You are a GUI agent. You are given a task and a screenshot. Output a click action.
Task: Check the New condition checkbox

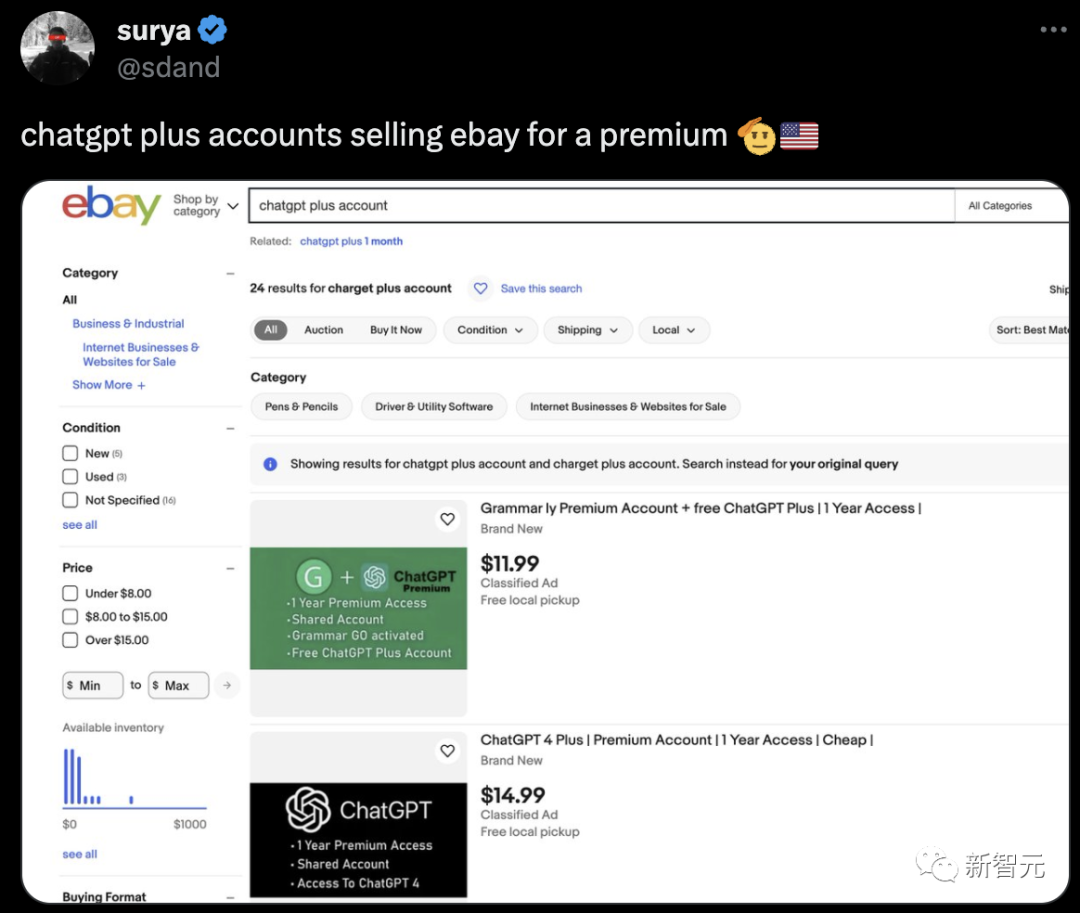(x=70, y=453)
